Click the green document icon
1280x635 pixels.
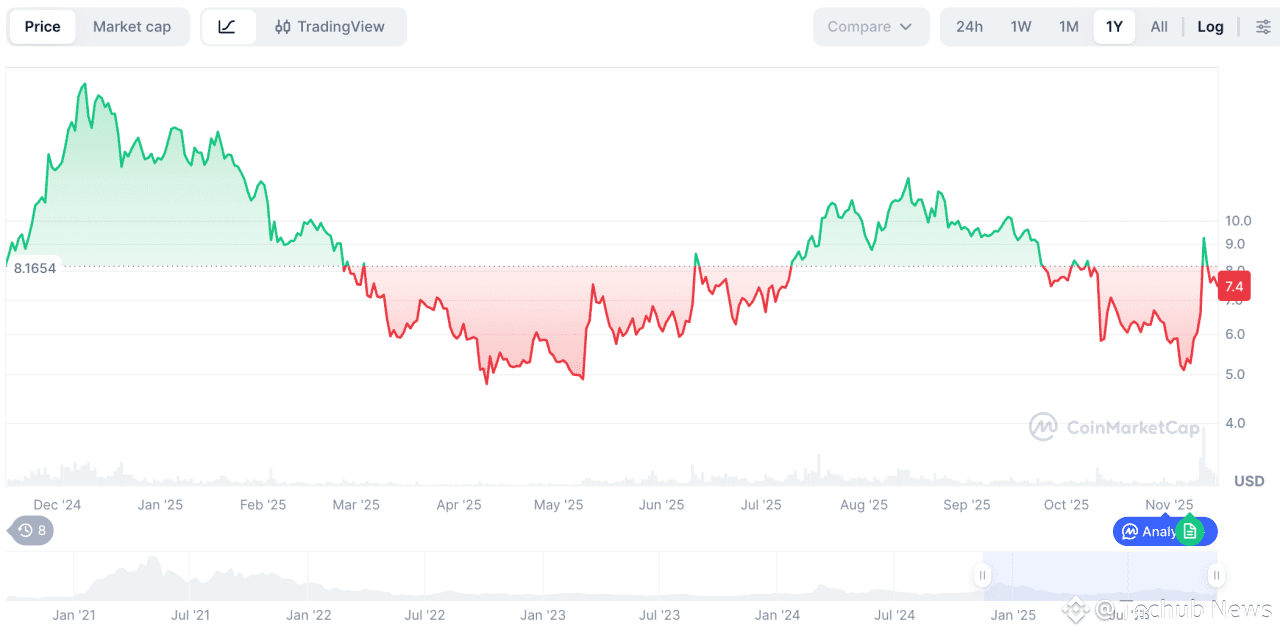click(1189, 531)
